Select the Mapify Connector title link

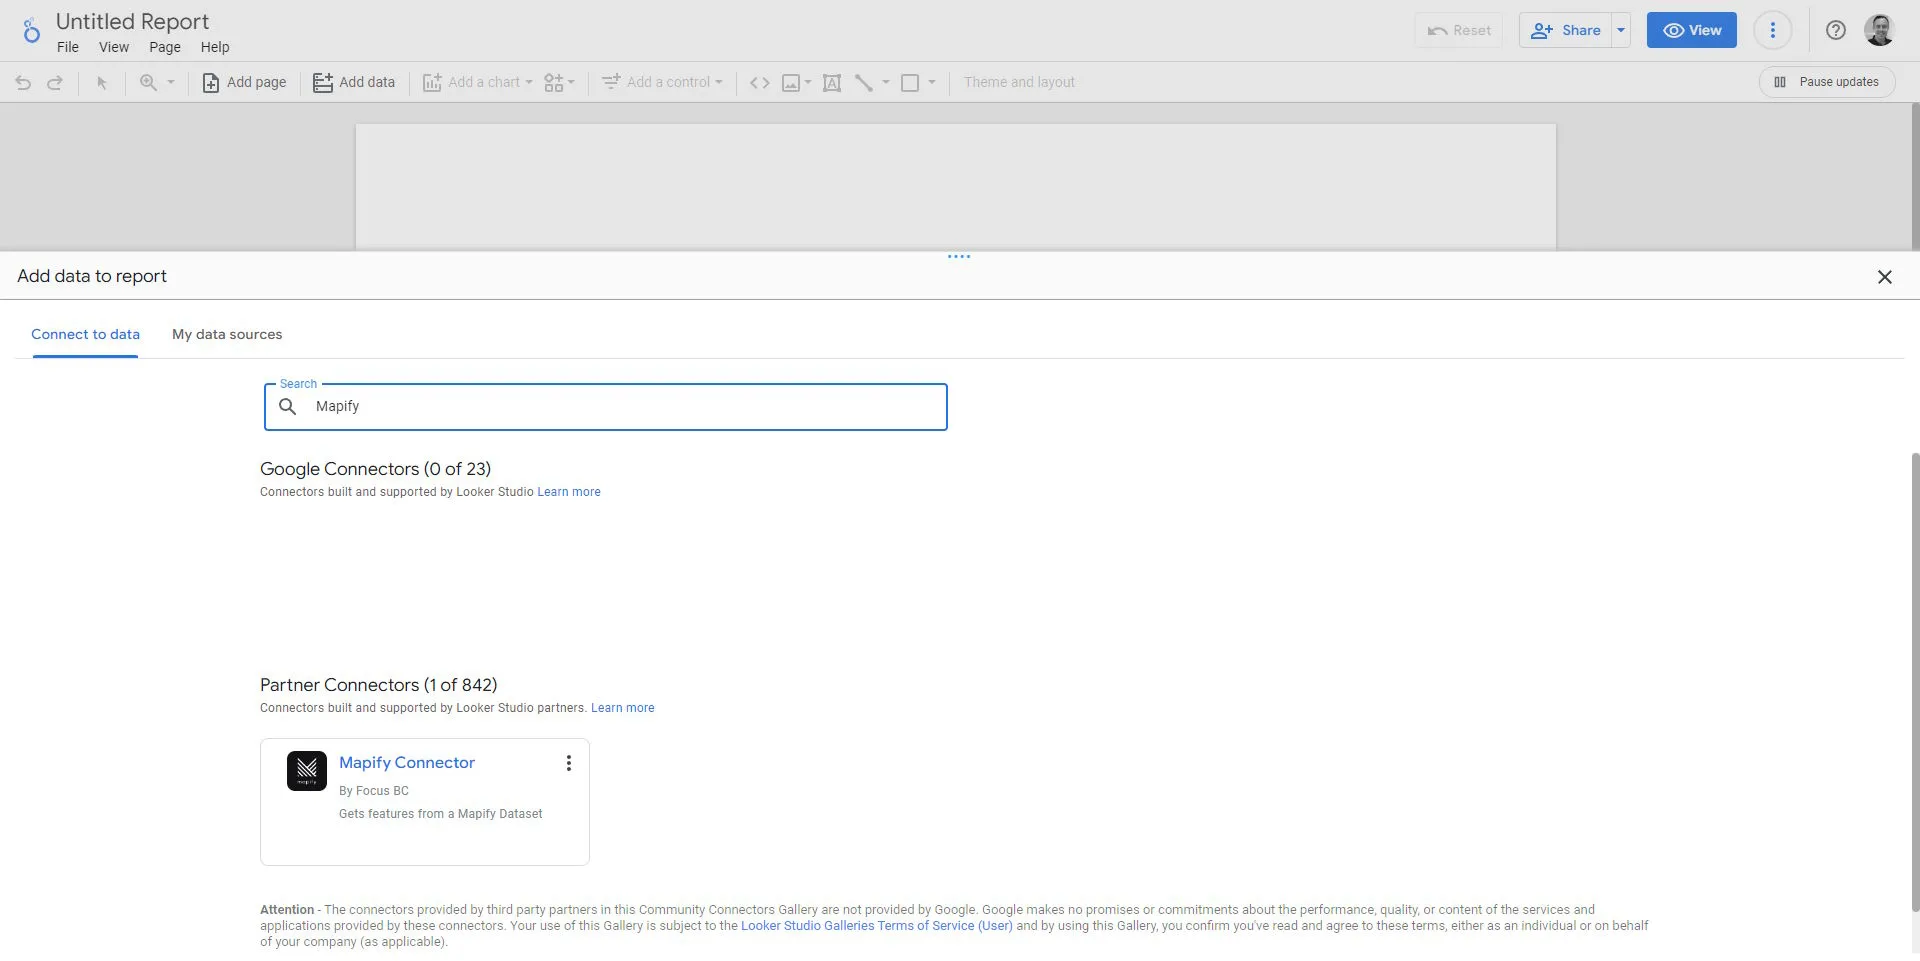(407, 763)
